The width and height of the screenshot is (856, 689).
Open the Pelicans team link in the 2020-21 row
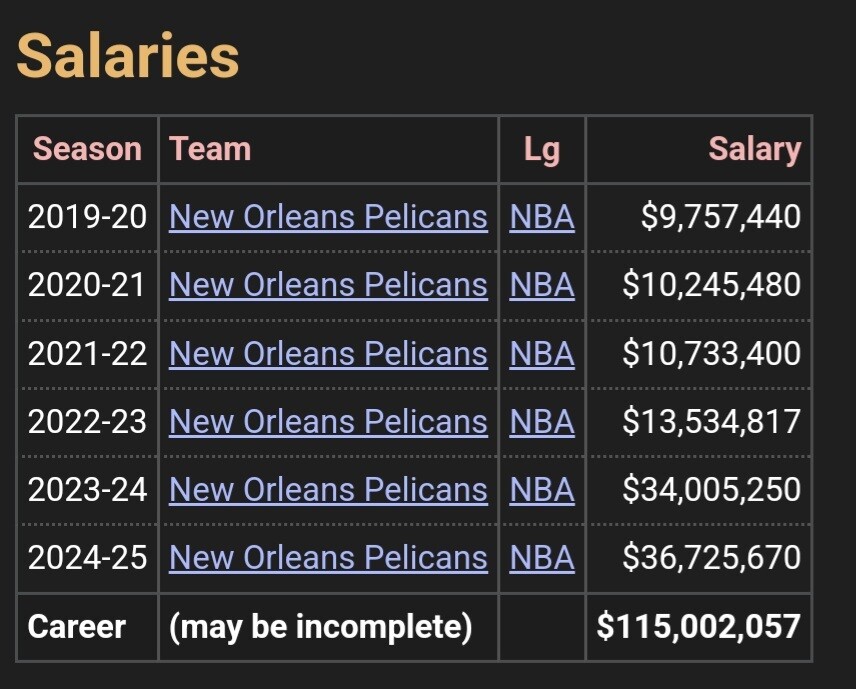tap(328, 285)
